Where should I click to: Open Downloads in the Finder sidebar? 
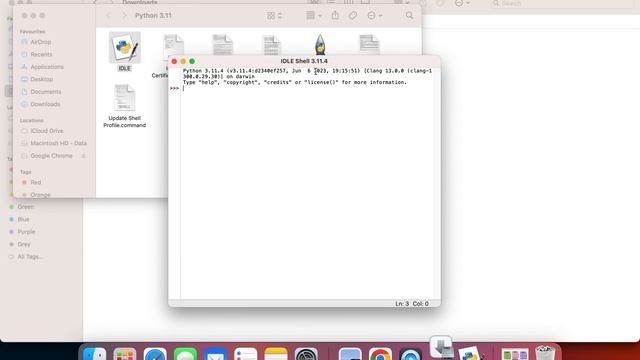(45, 104)
